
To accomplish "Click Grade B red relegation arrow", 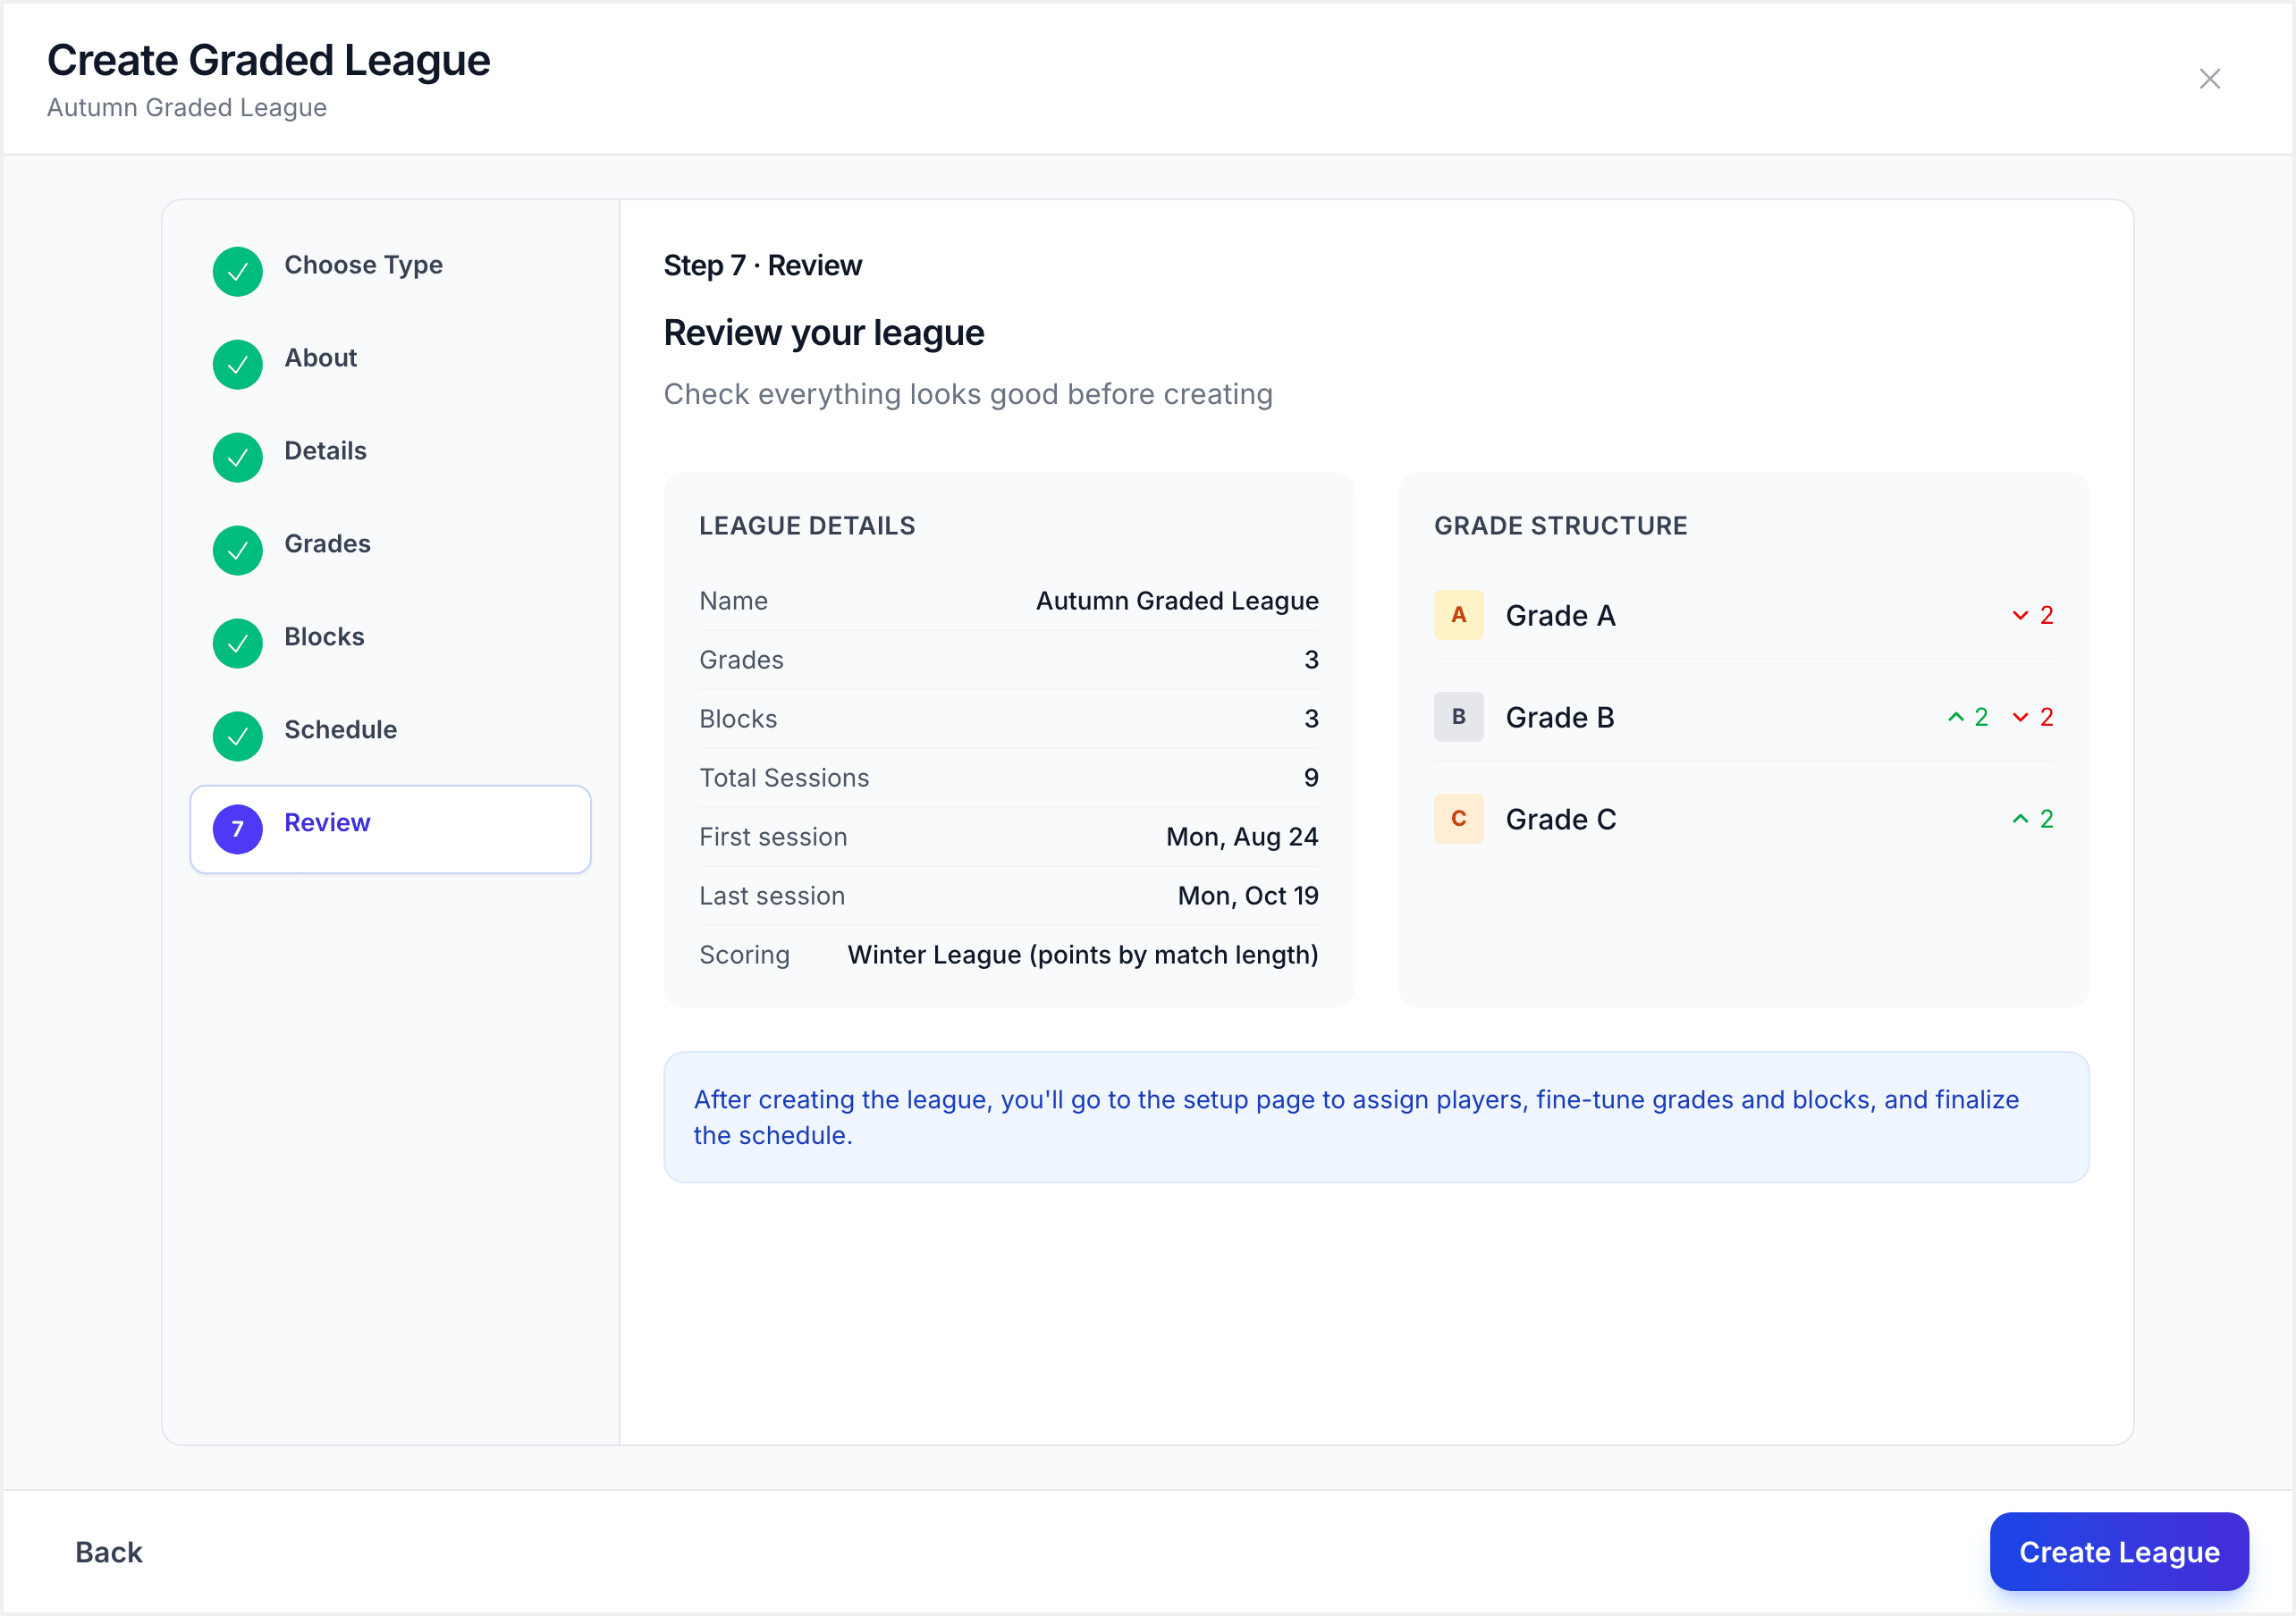I will 2020,717.
